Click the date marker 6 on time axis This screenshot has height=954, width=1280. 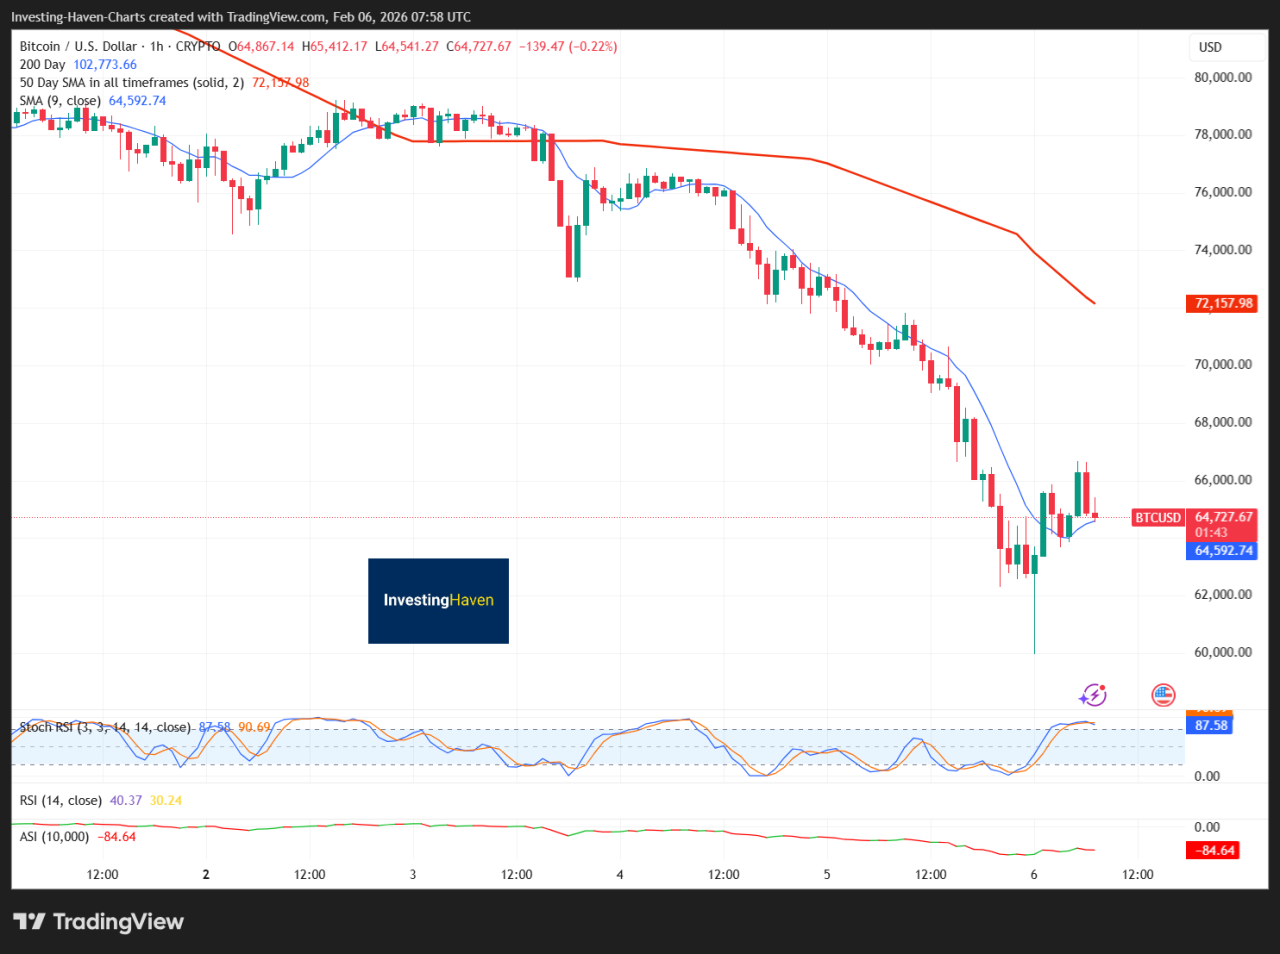click(1034, 874)
